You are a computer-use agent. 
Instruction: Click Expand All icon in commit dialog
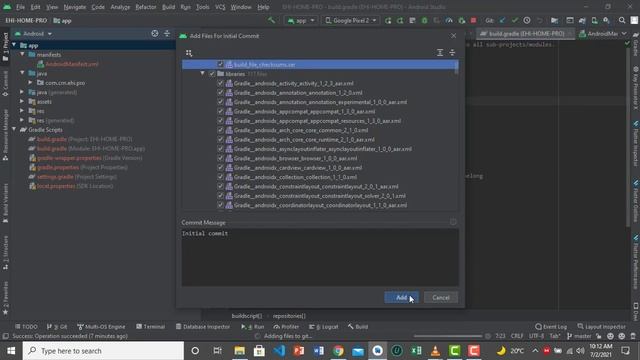click(440, 52)
